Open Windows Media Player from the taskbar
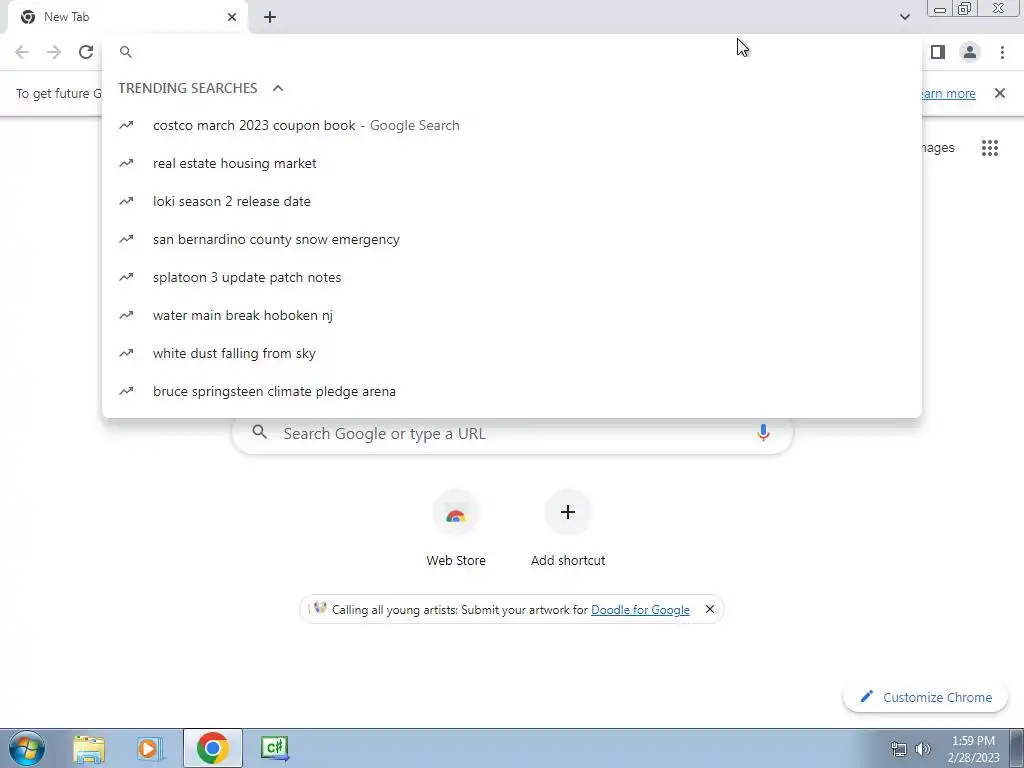Image resolution: width=1024 pixels, height=768 pixels. (x=150, y=748)
